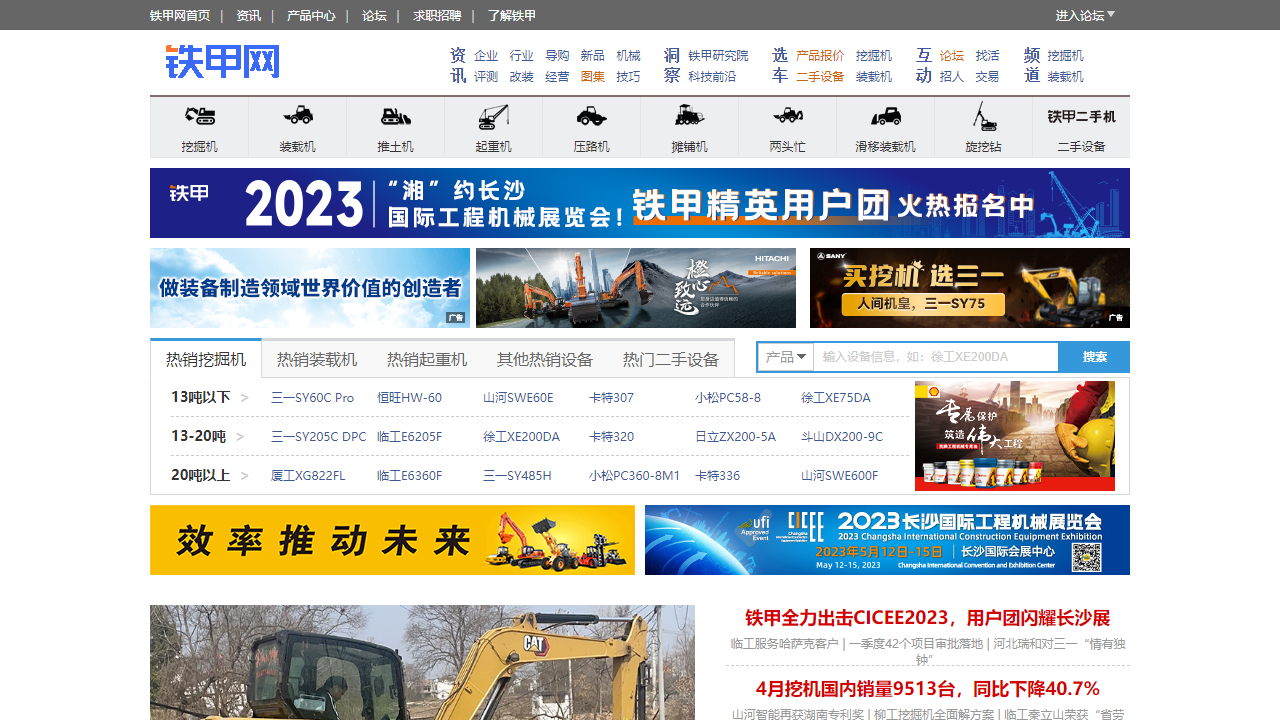Open the 三一SY485H link
Screen dimensions: 1280x720
pyautogui.click(x=517, y=476)
